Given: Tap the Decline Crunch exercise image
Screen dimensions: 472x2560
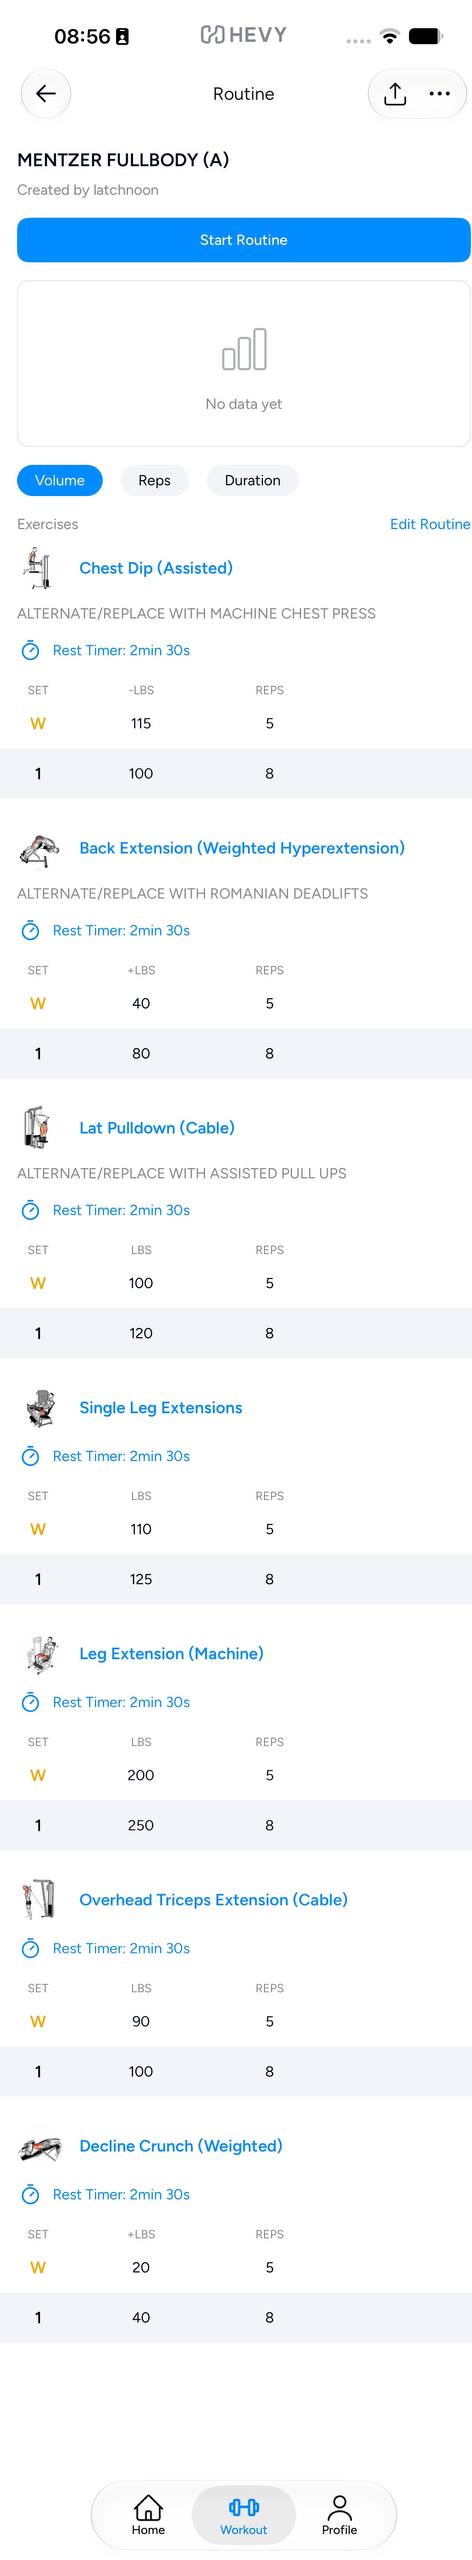Looking at the screenshot, I should point(38,2146).
